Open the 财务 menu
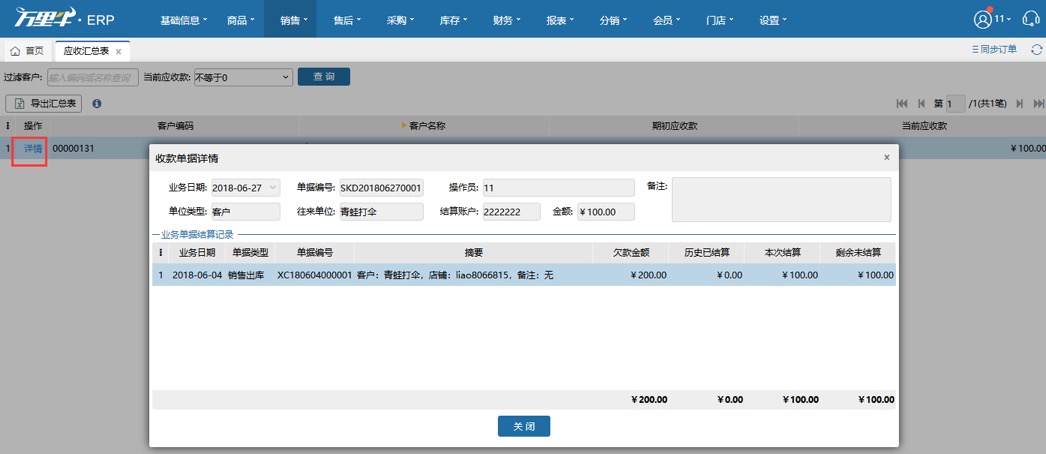 (x=506, y=20)
